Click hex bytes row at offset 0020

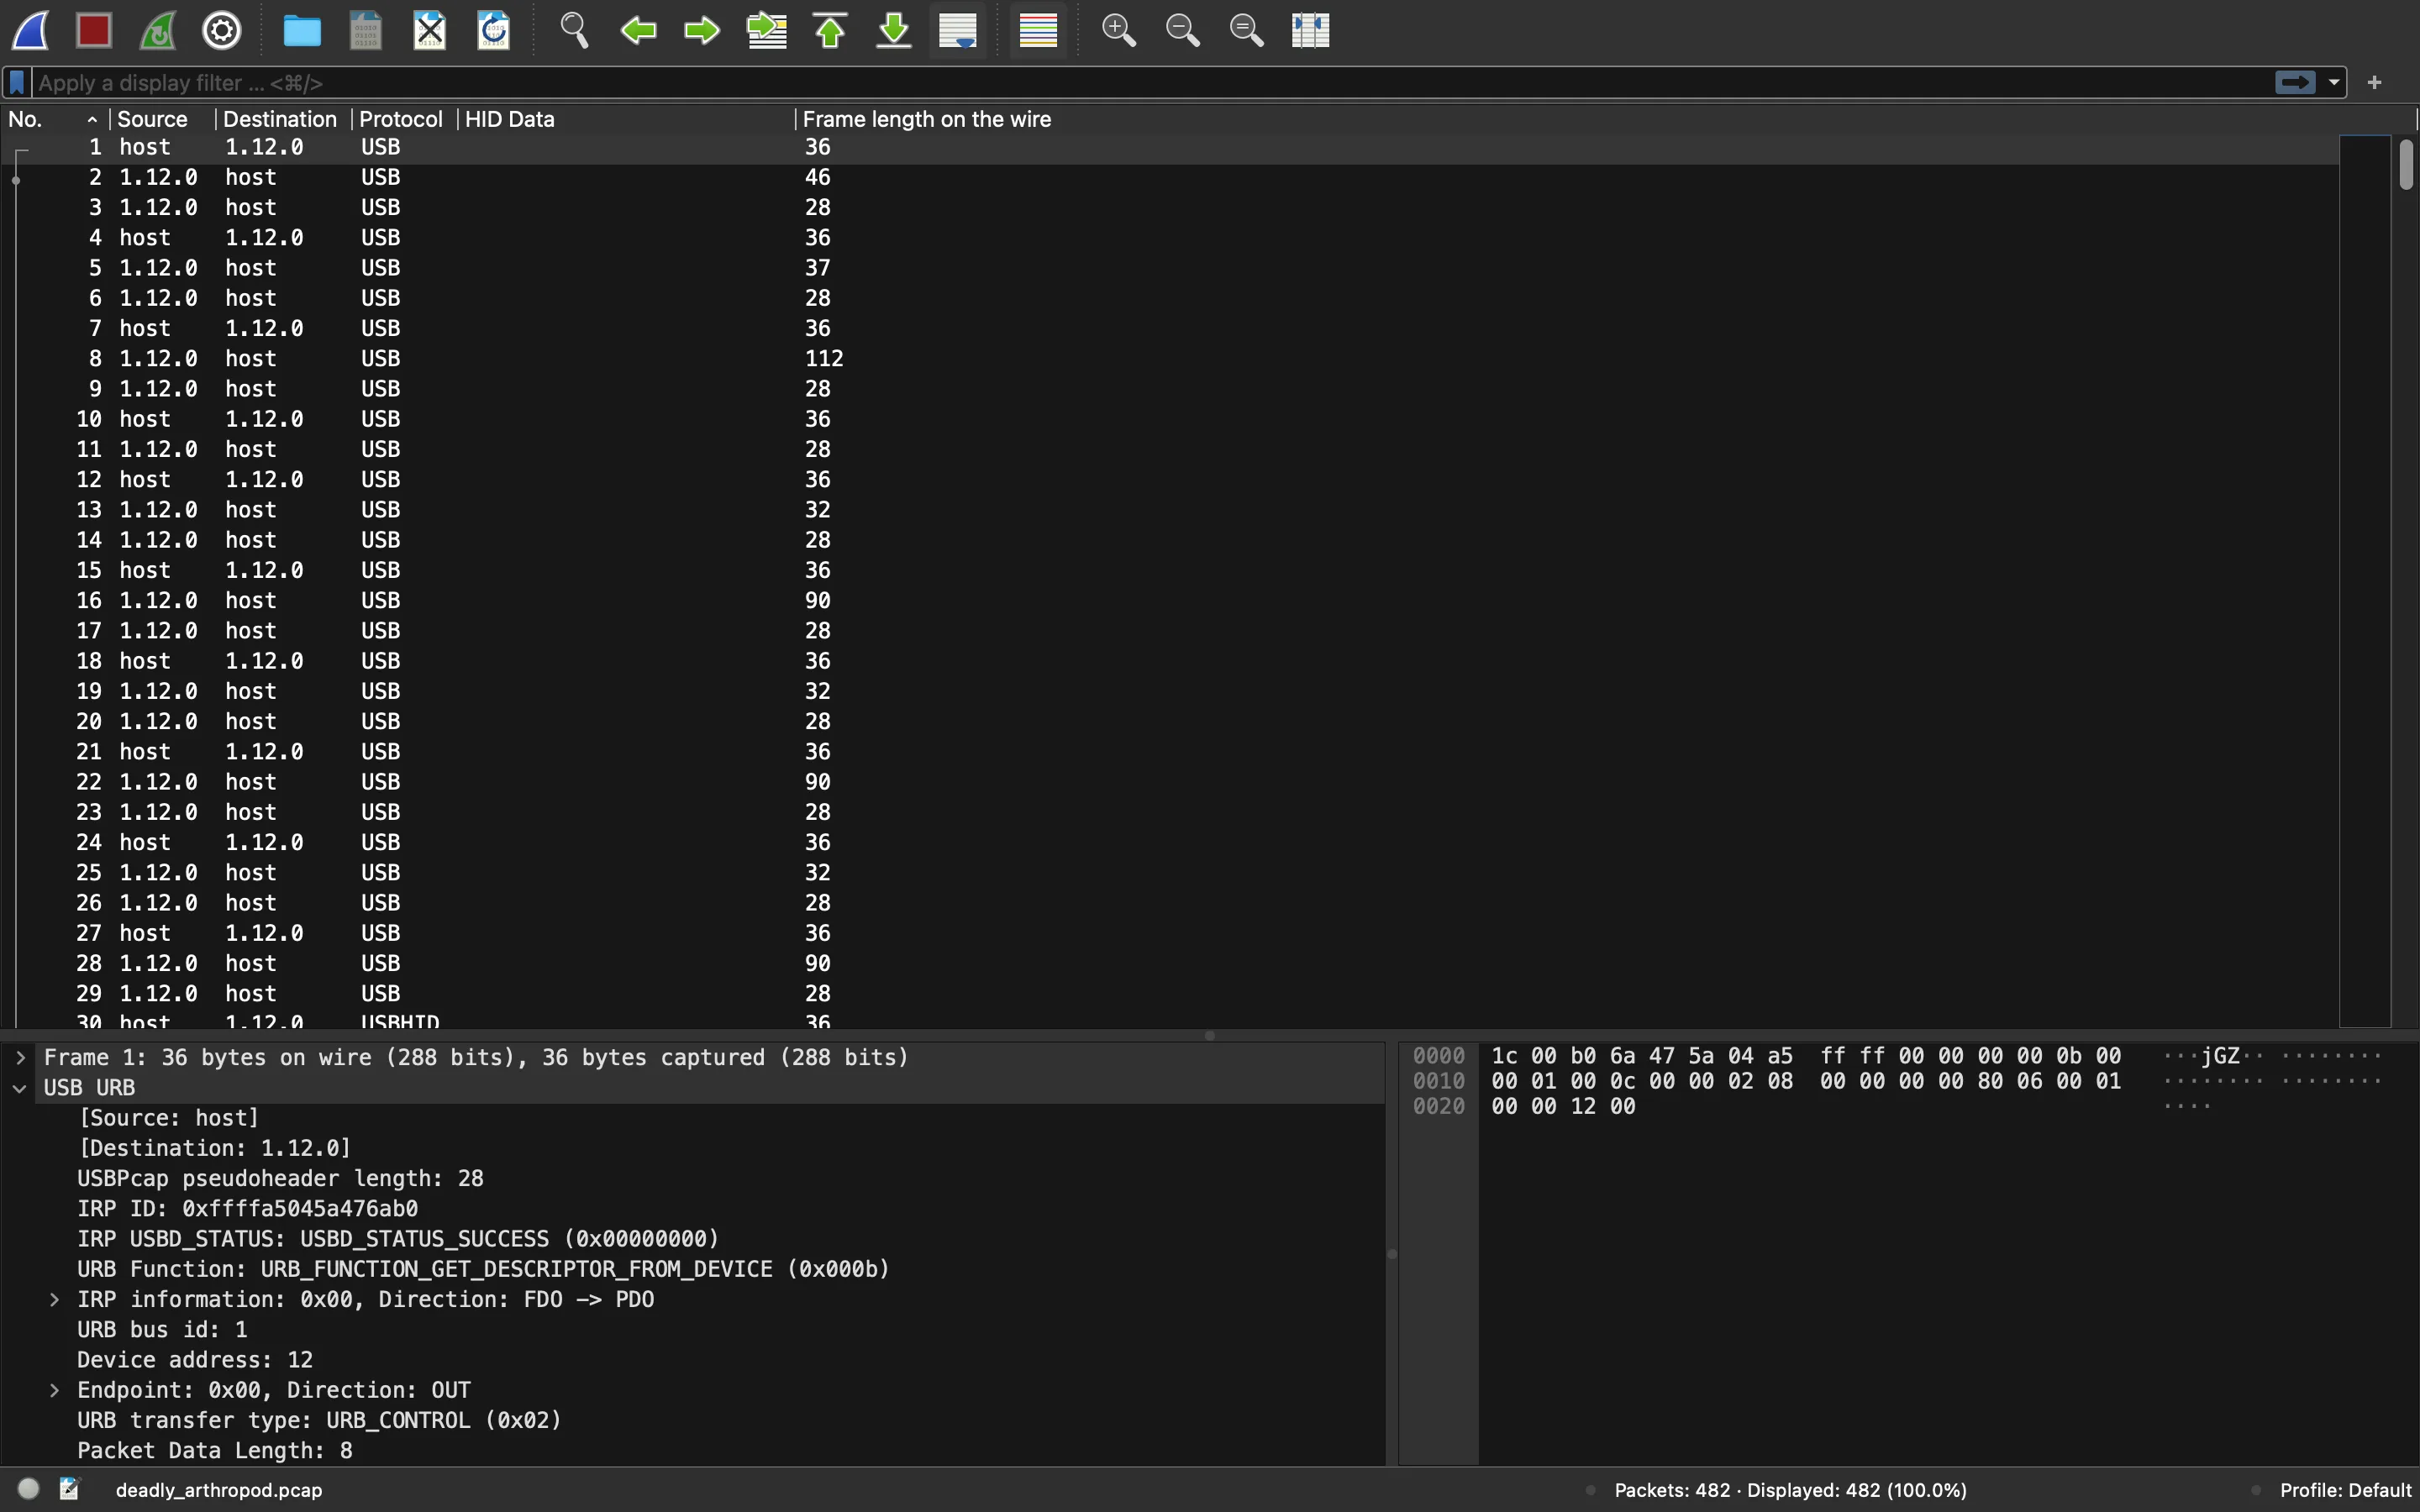click(x=1563, y=1106)
